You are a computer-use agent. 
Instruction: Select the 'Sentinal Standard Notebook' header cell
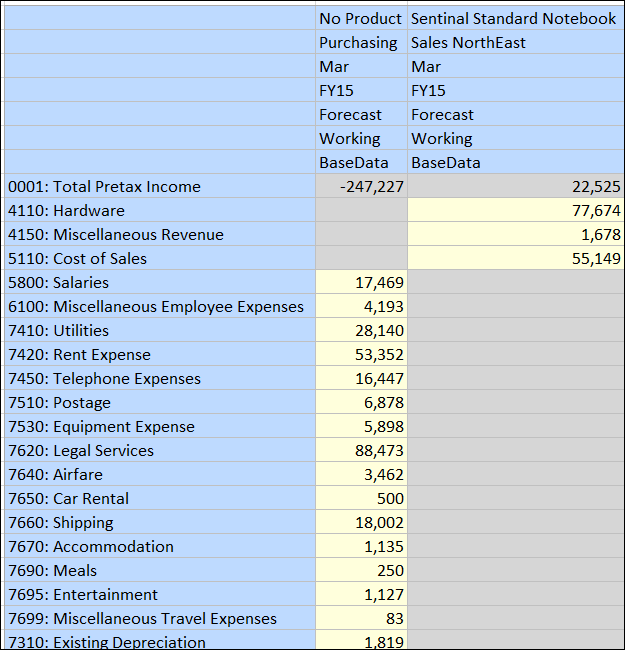(x=516, y=18)
